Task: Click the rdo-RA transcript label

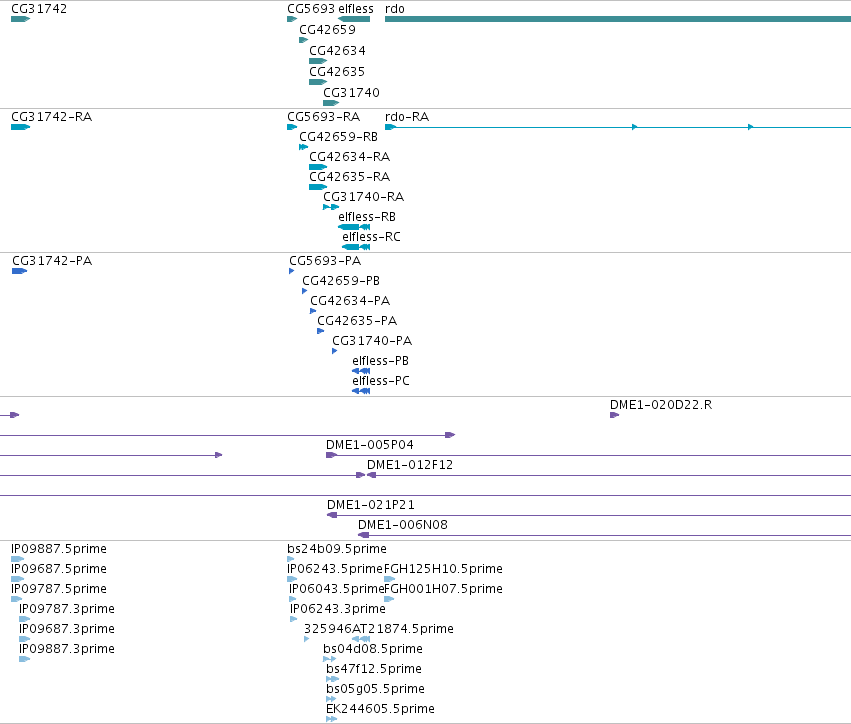Action: coord(407,117)
